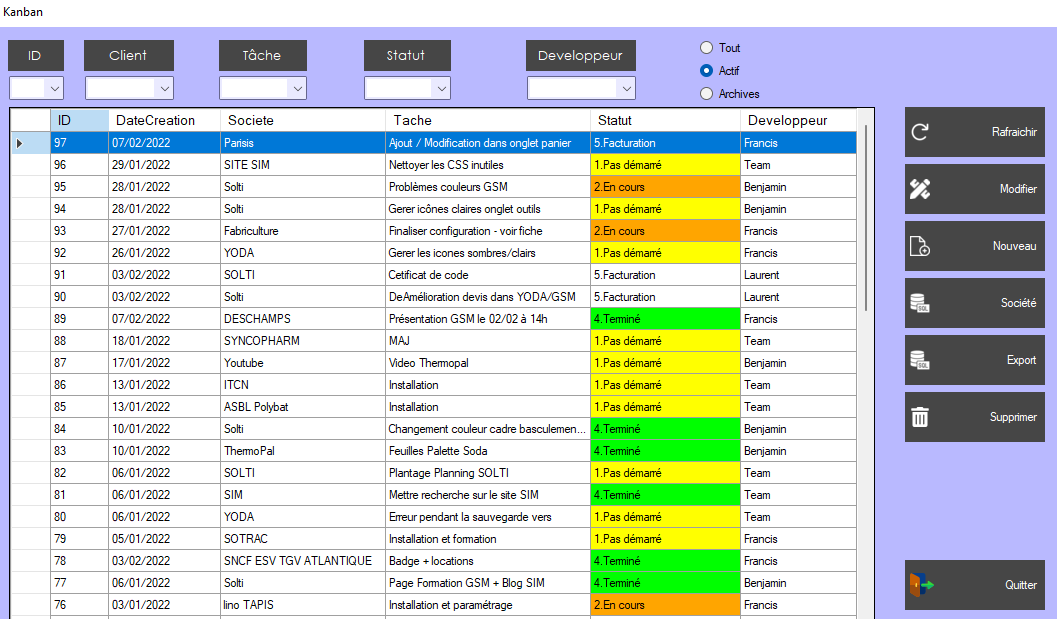
Task: Click the yellow status cell of row 96
Action: coord(665,165)
